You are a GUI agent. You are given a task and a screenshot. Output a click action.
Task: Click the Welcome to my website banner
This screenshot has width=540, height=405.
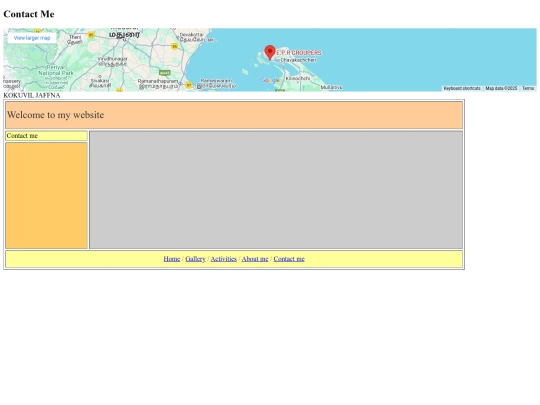tap(234, 115)
